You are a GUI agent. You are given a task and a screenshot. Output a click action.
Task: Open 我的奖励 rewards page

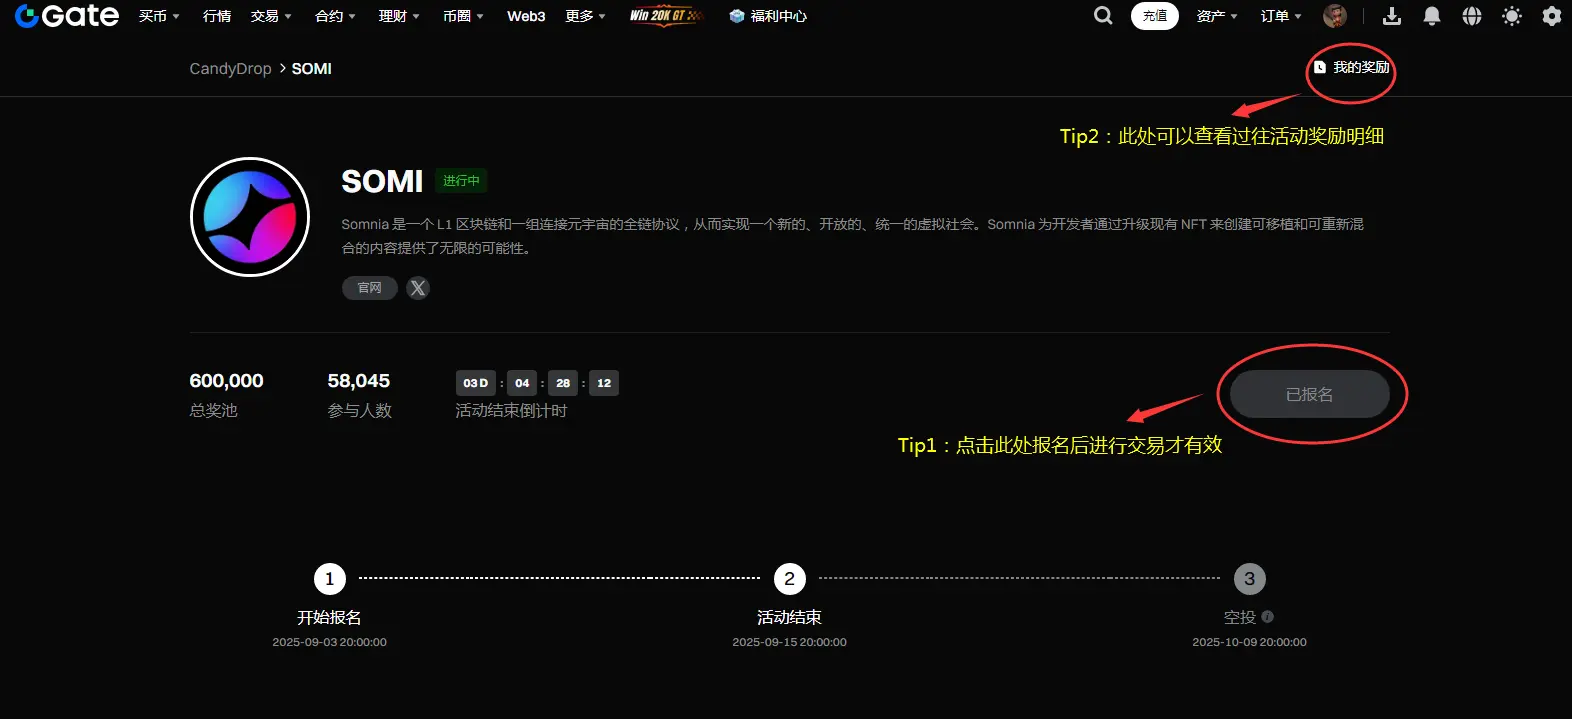pos(1351,67)
